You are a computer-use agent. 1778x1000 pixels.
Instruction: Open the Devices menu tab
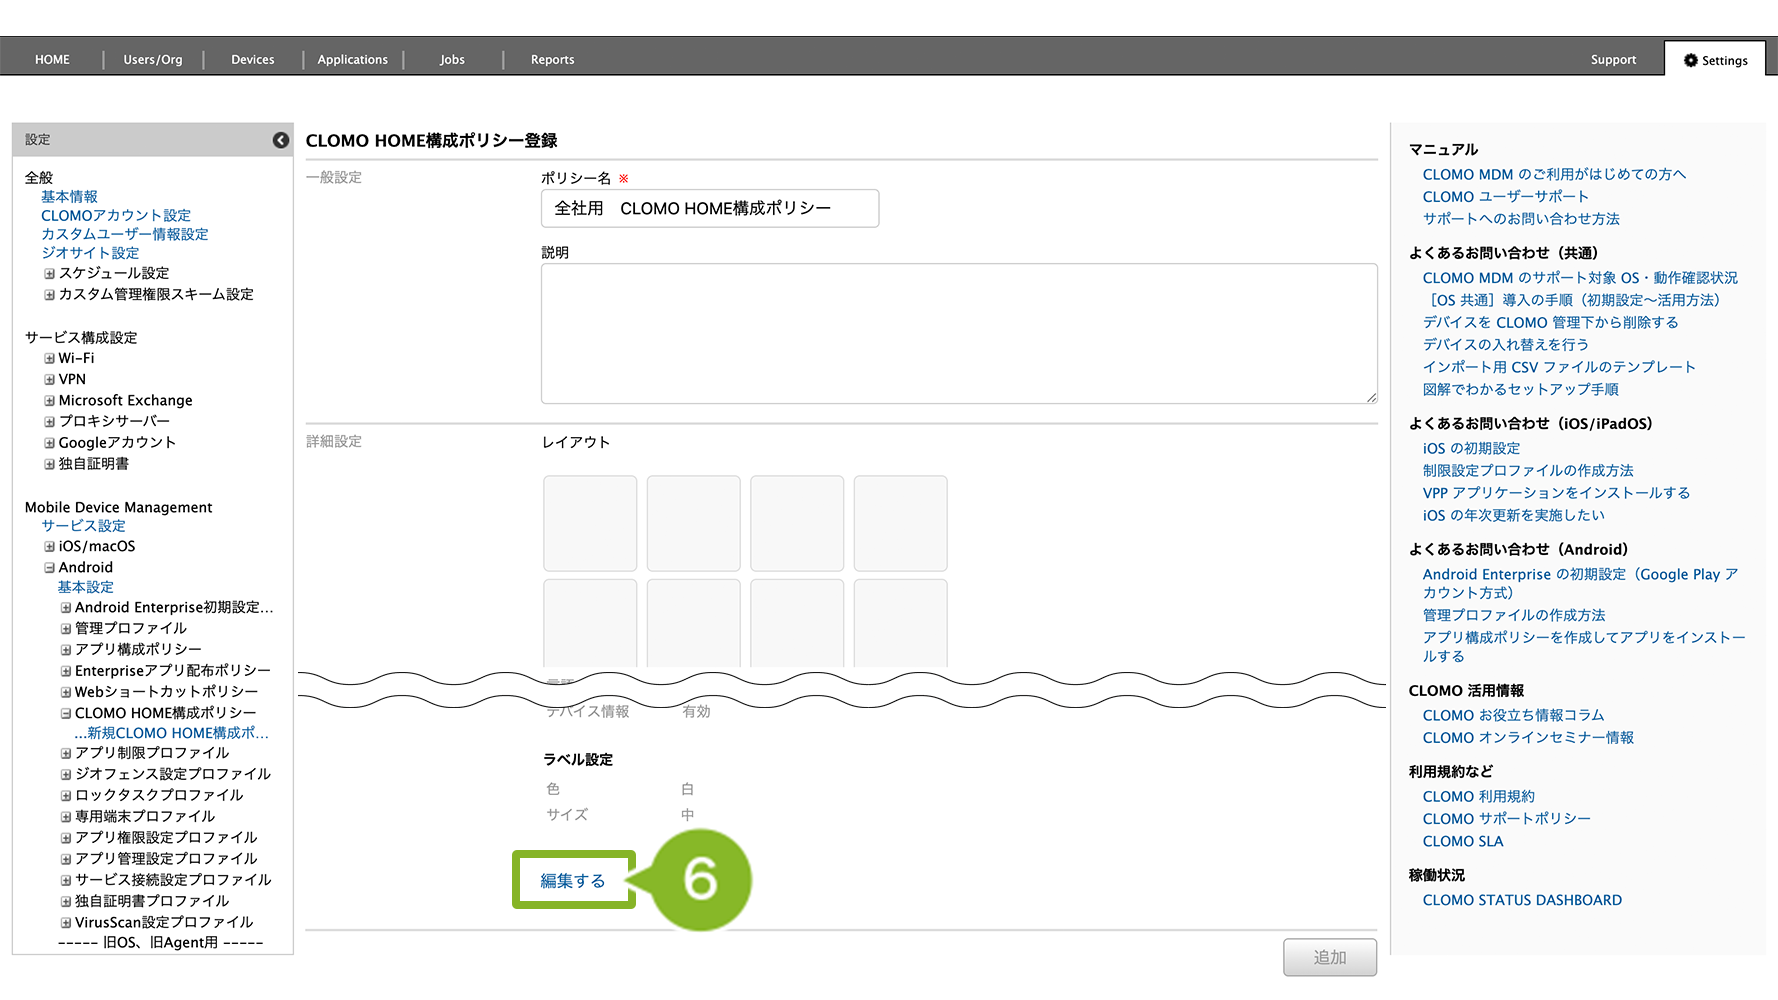click(252, 60)
